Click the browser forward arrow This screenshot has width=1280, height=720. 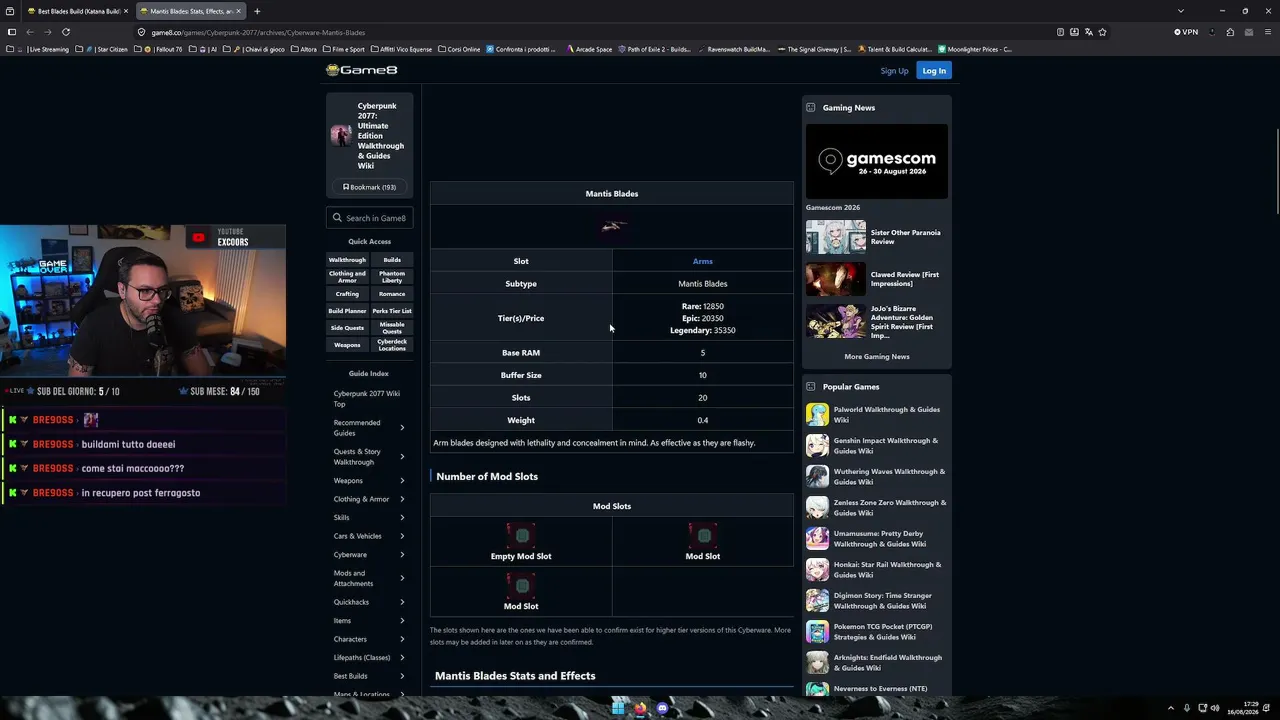click(x=47, y=32)
